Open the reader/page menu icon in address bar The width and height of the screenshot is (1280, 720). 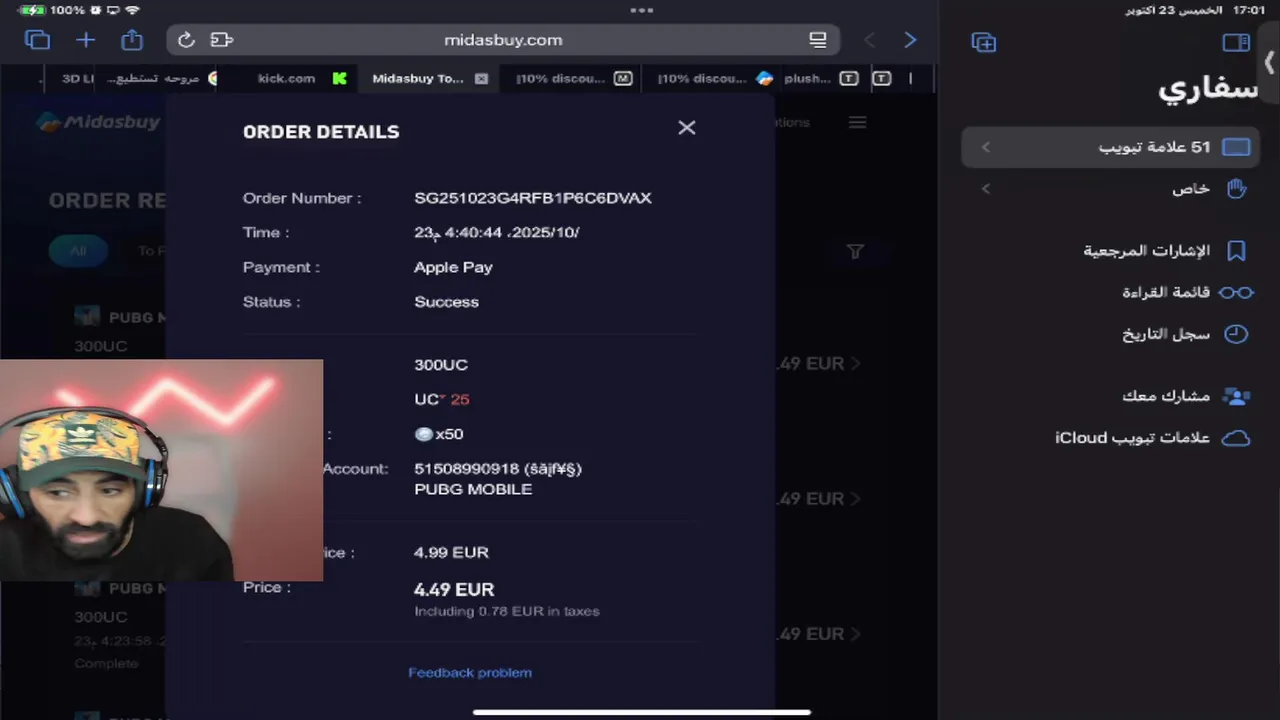pyautogui.click(x=818, y=40)
